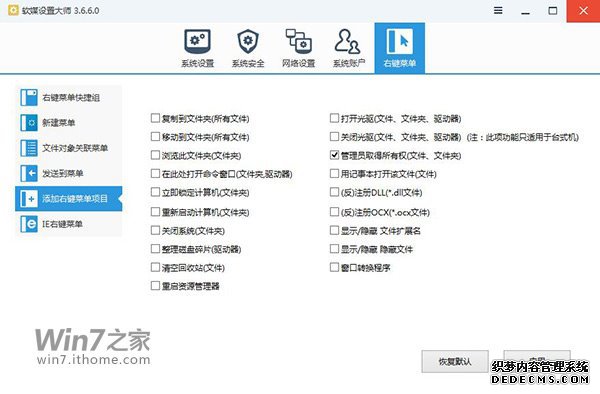Click the 恢复默认 button
Viewport: 600px width, 394px height.
[455, 361]
